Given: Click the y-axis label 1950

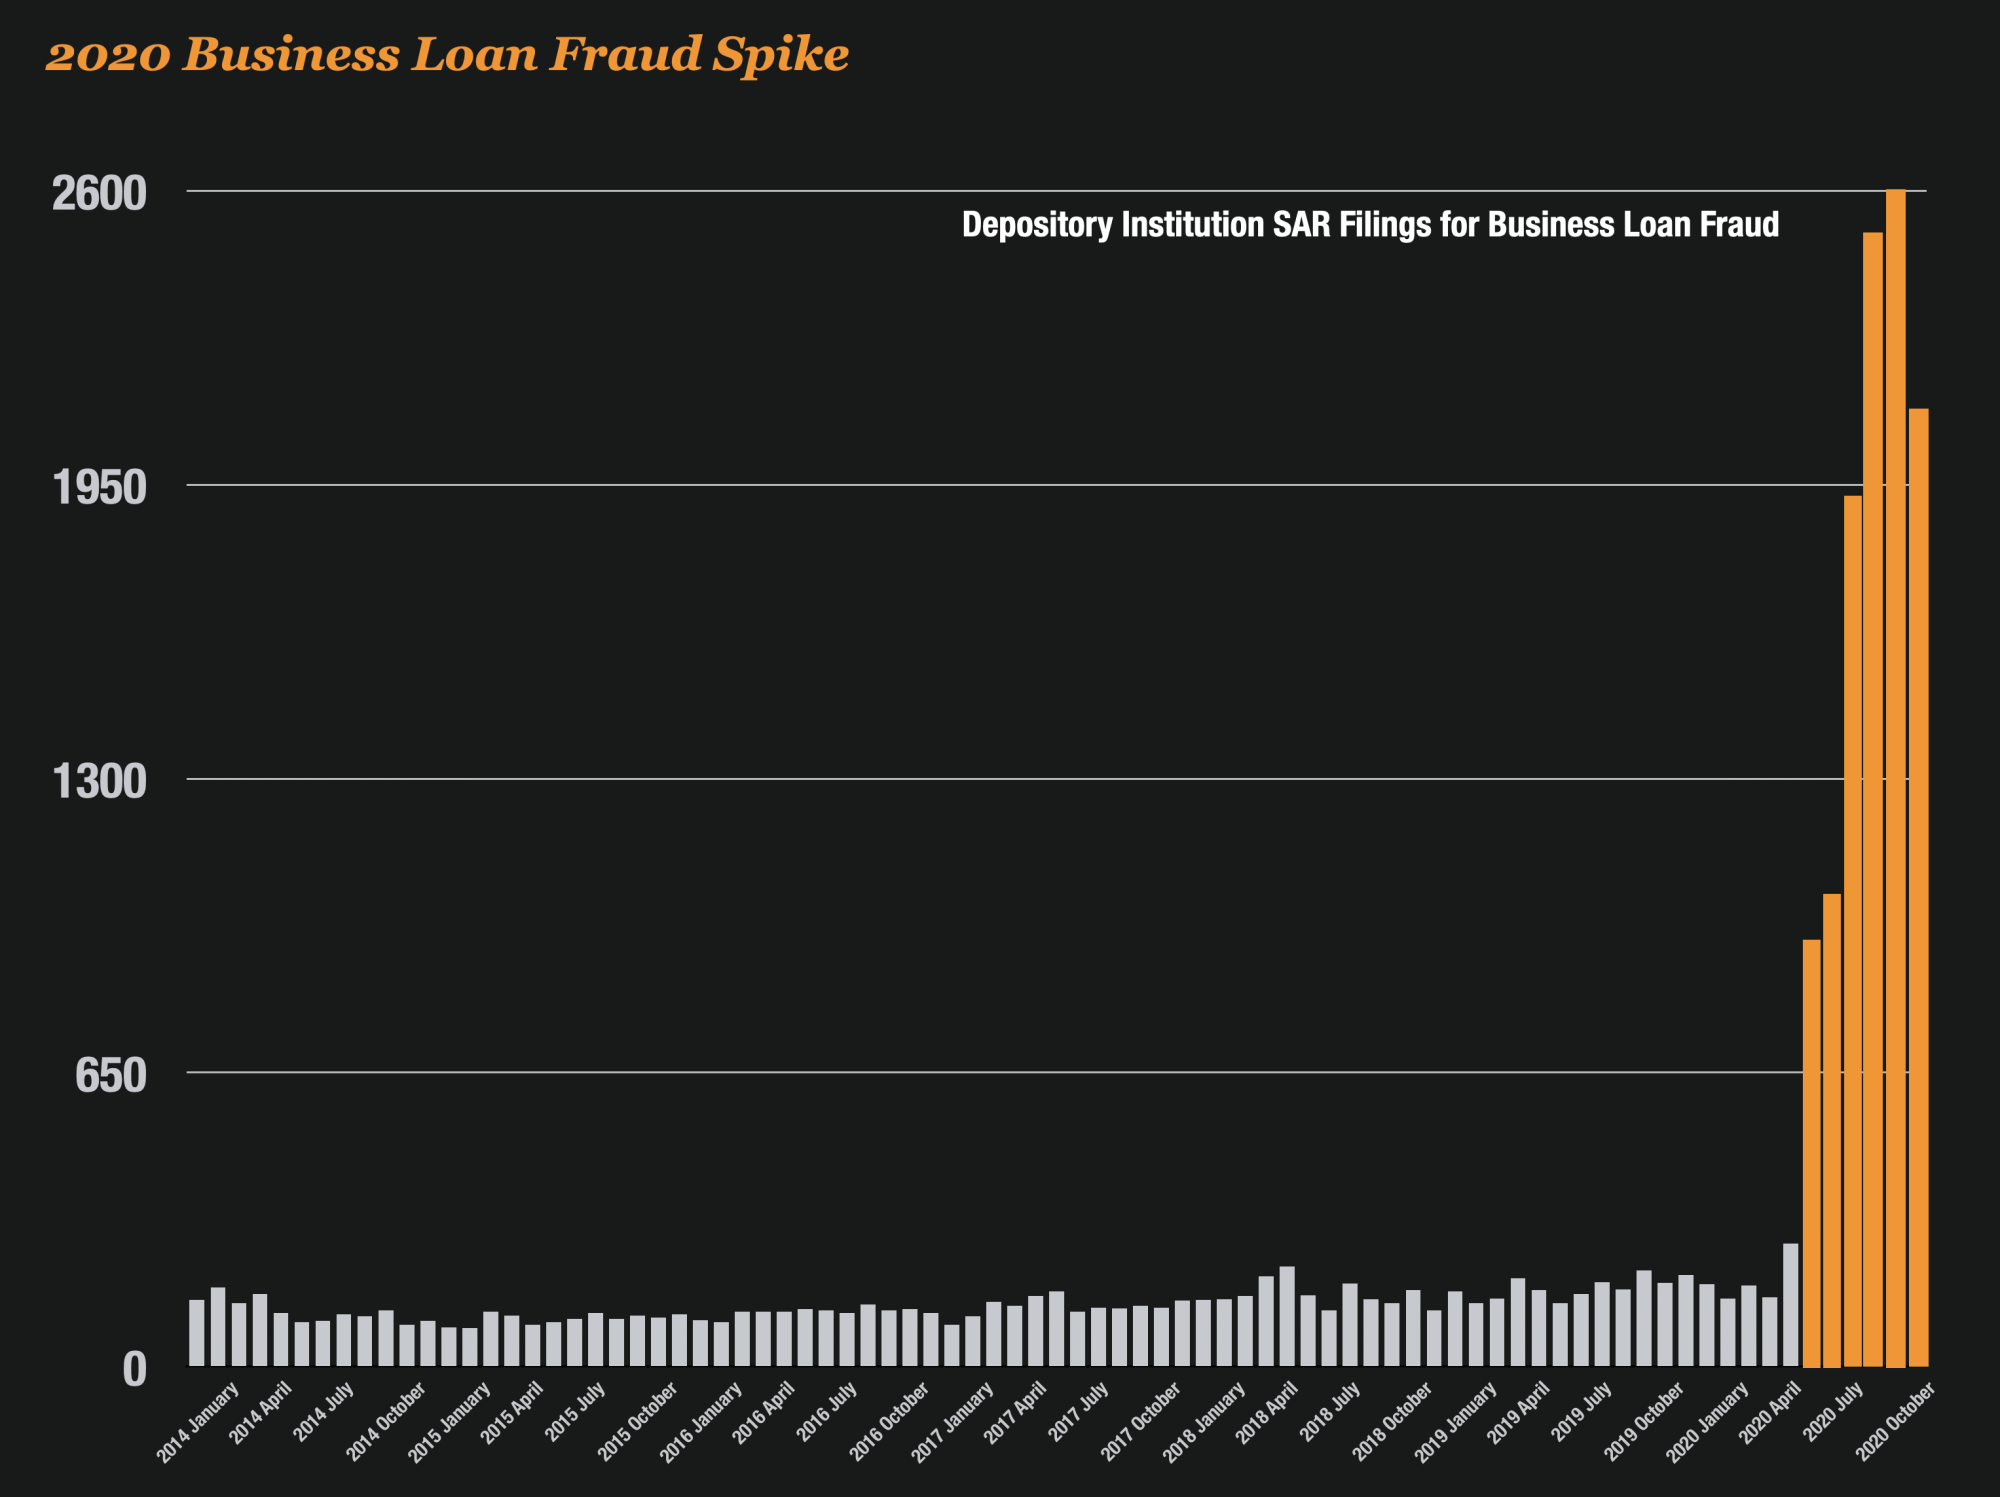Looking at the screenshot, I should [99, 488].
